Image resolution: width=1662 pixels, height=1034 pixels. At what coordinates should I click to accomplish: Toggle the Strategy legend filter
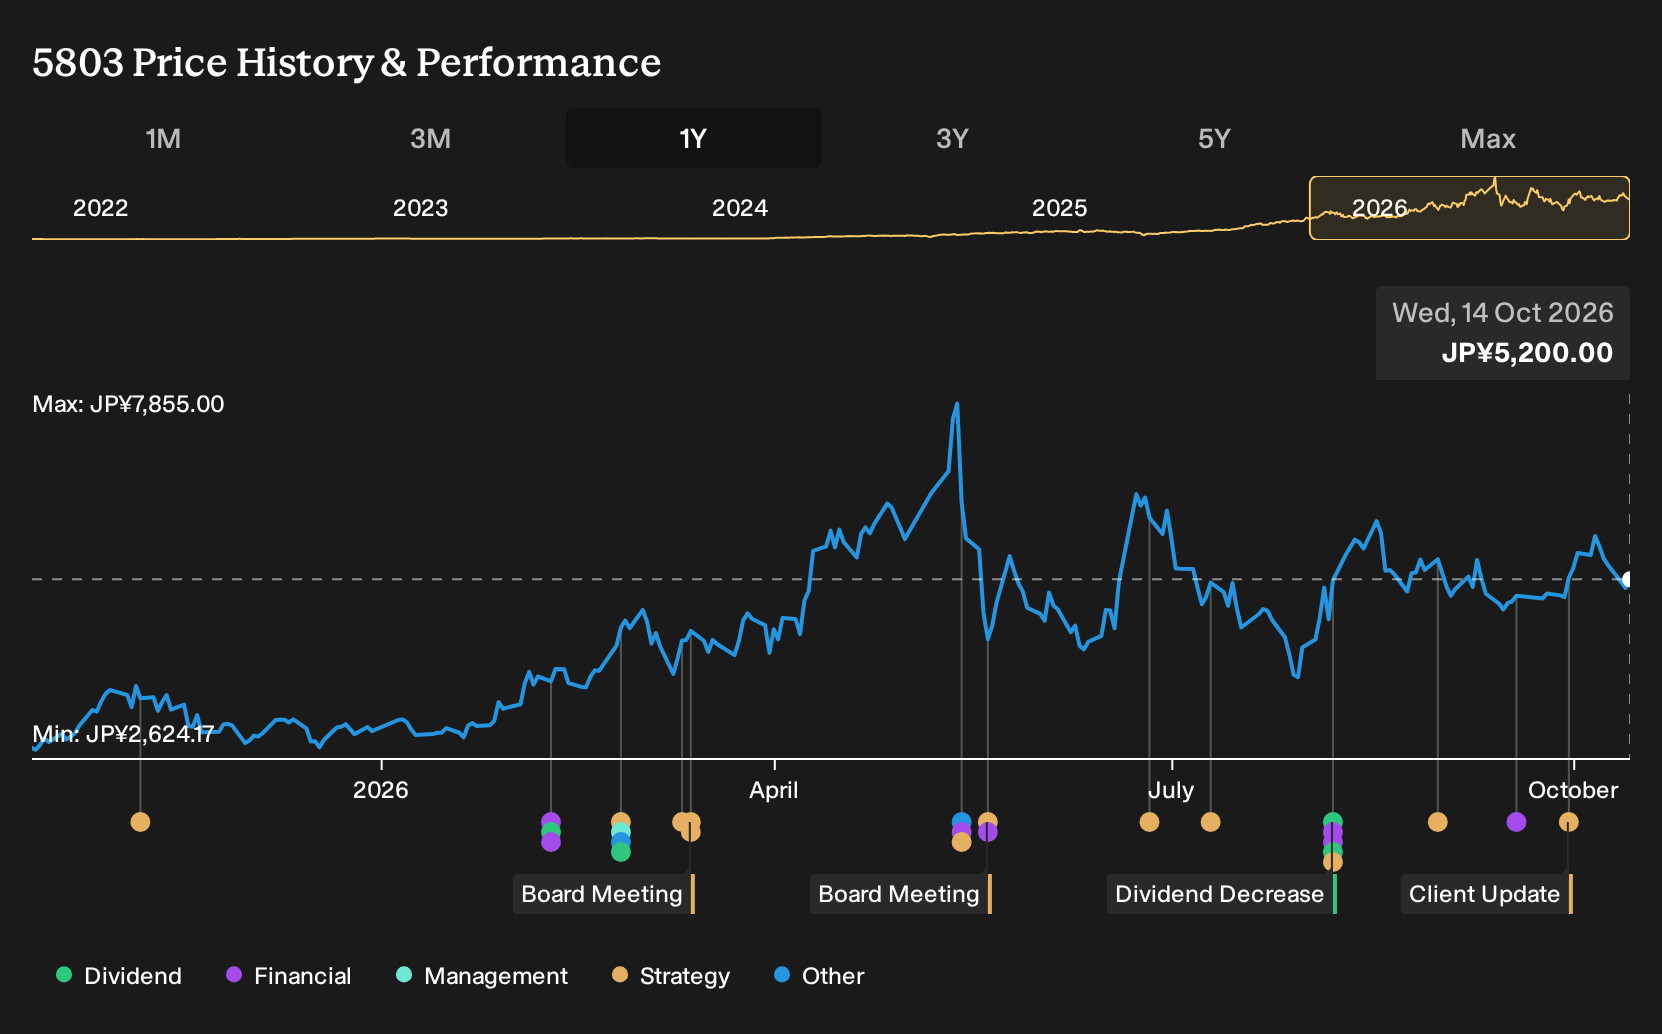[671, 976]
